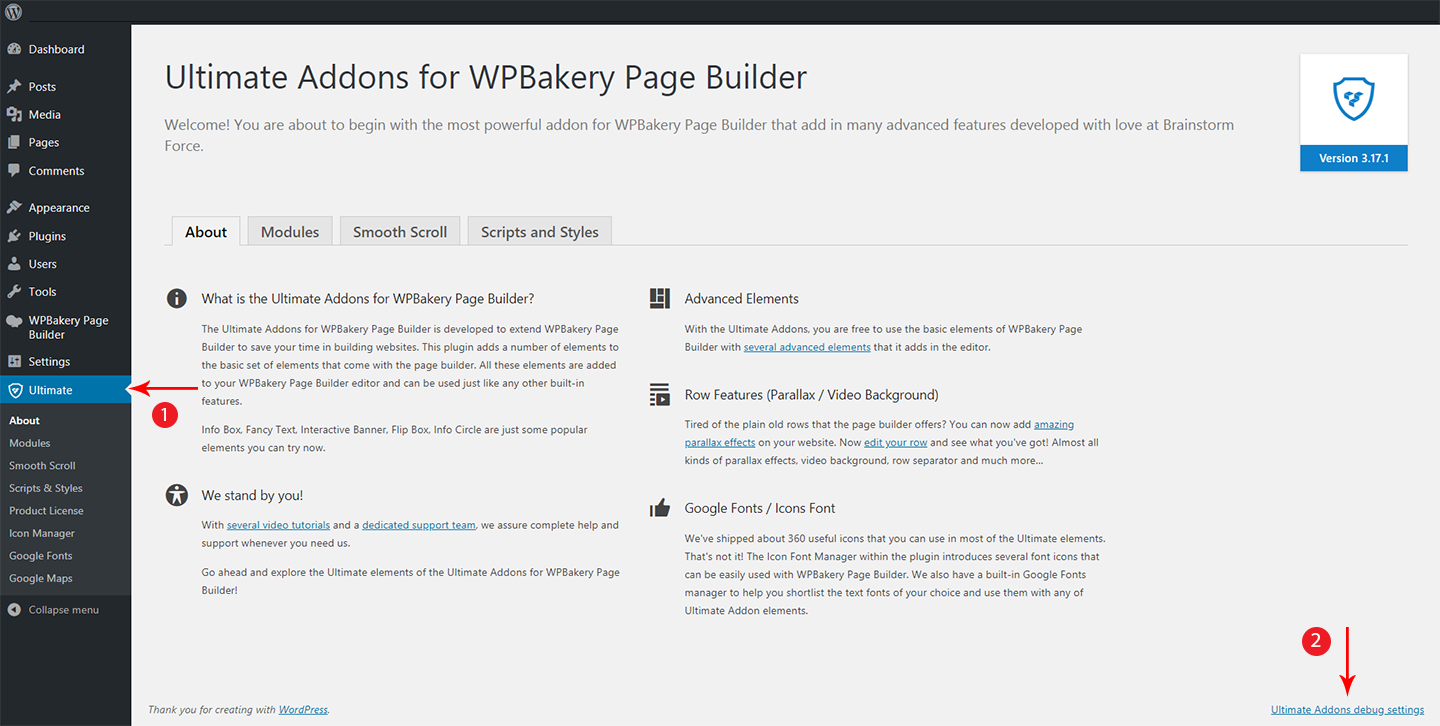Click the 'Advanced Elements' section heading
Screen dimensions: 1440x726
coord(742,298)
